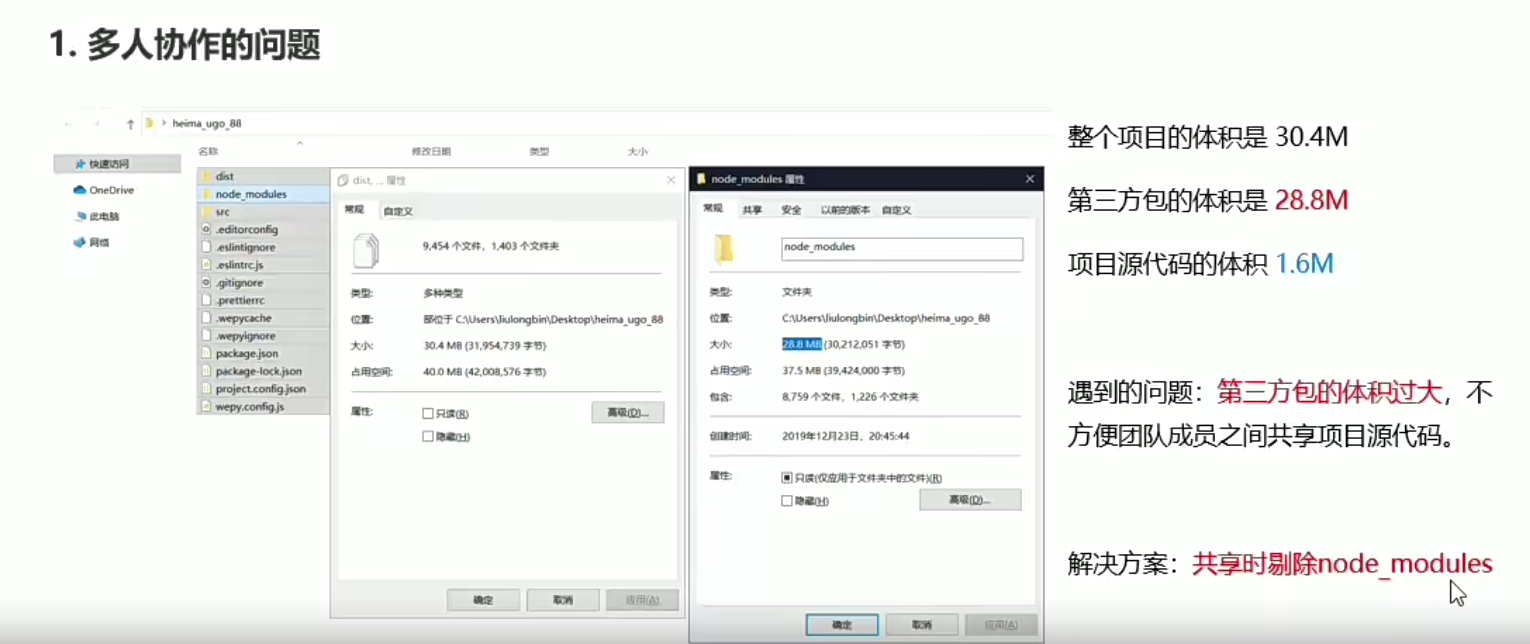The height and width of the screenshot is (644, 1530).
Task: Click 取消 in the node_modules properties dialog
Action: (x=921, y=625)
